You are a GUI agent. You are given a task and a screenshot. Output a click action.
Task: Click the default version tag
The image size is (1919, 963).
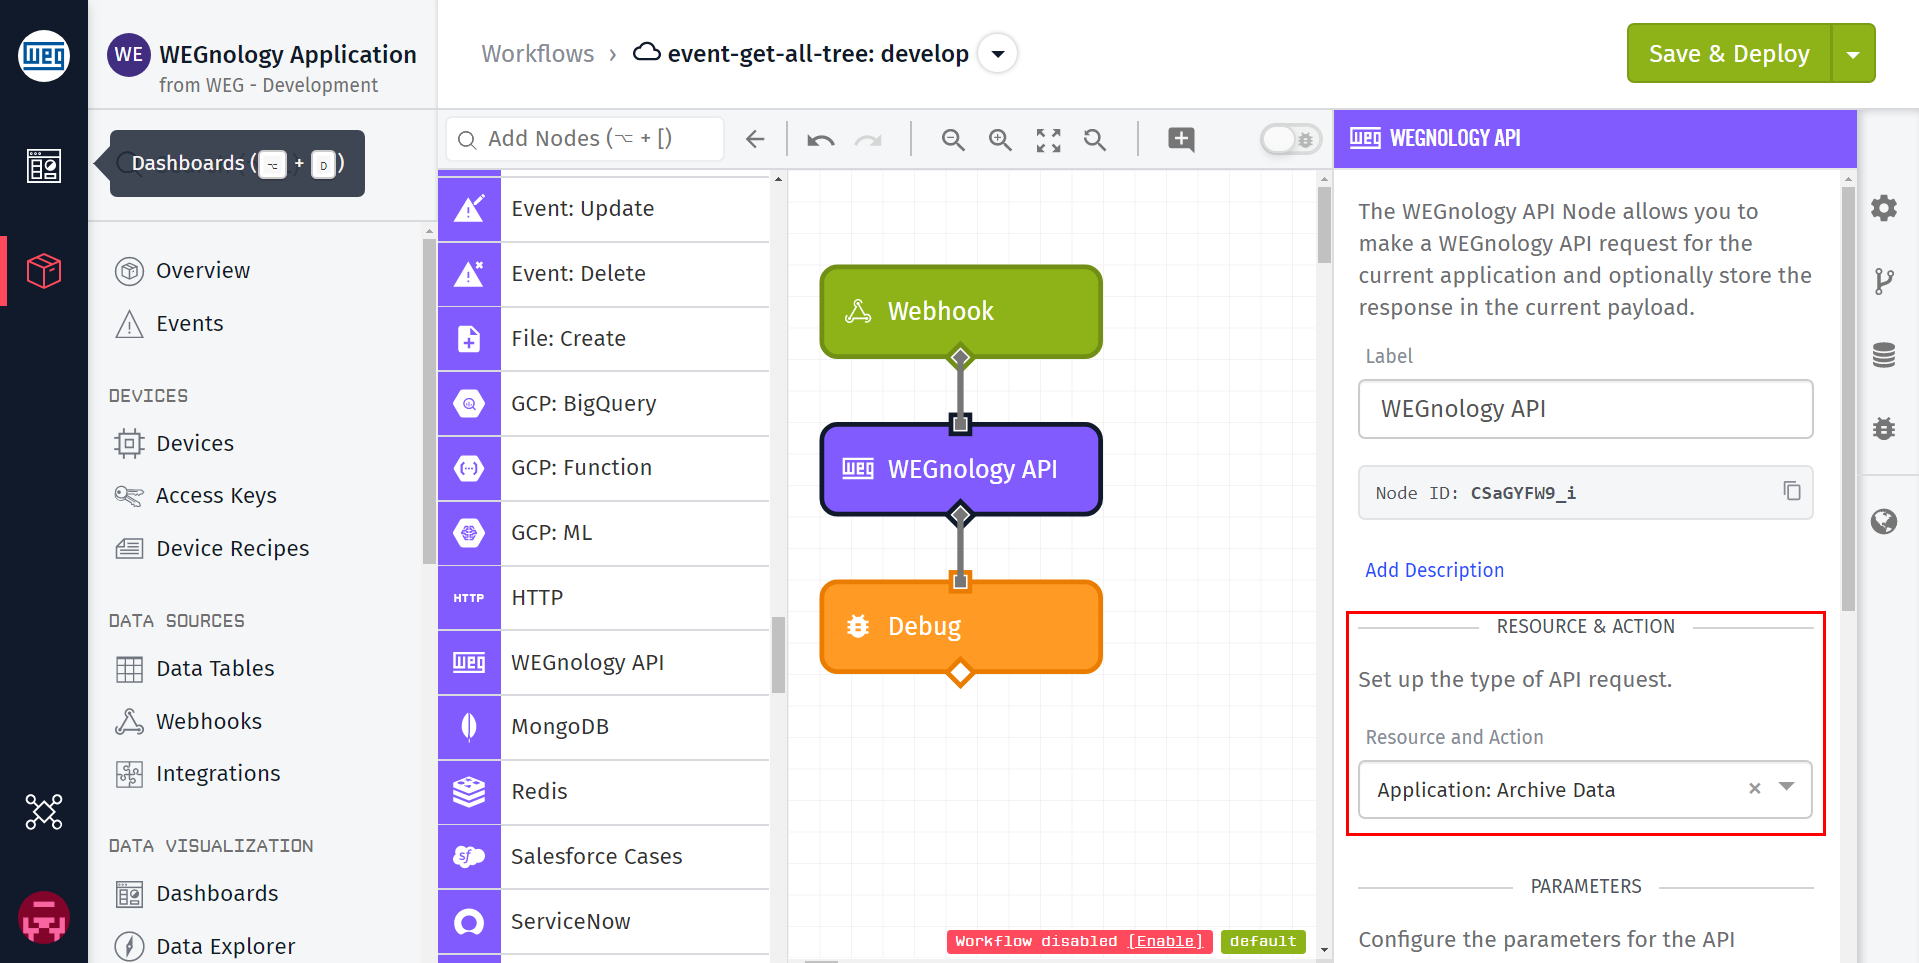1263,941
